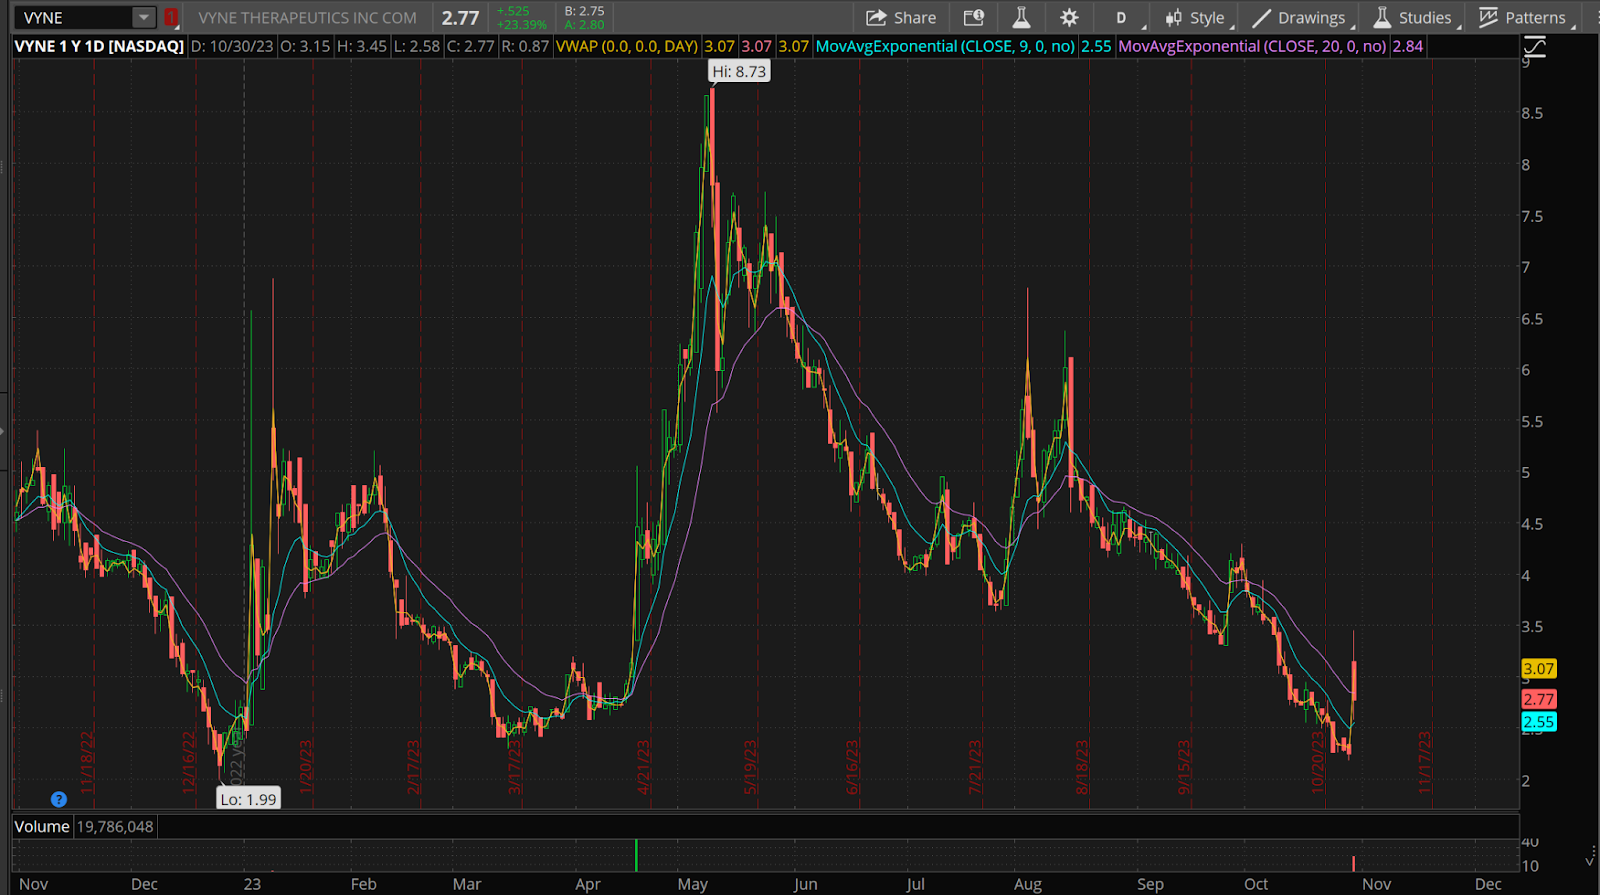This screenshot has height=895, width=1600.
Task: Open the D timeframe selector
Action: click(1121, 18)
